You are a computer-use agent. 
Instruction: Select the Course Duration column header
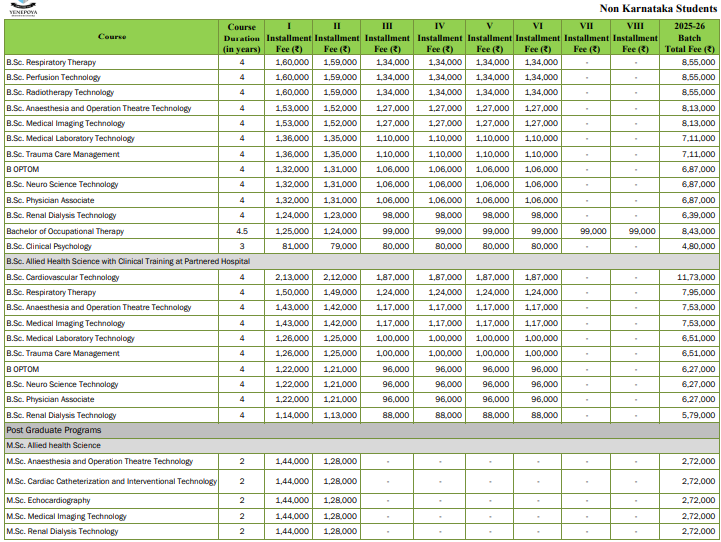(241, 37)
